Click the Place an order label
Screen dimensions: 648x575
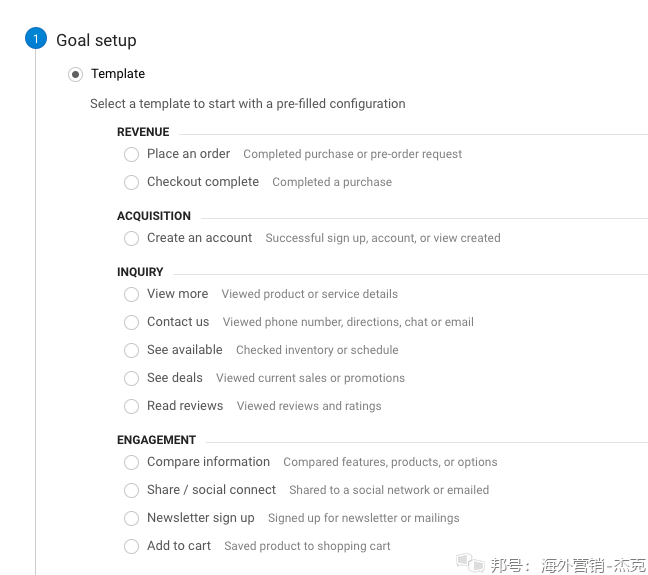point(188,154)
